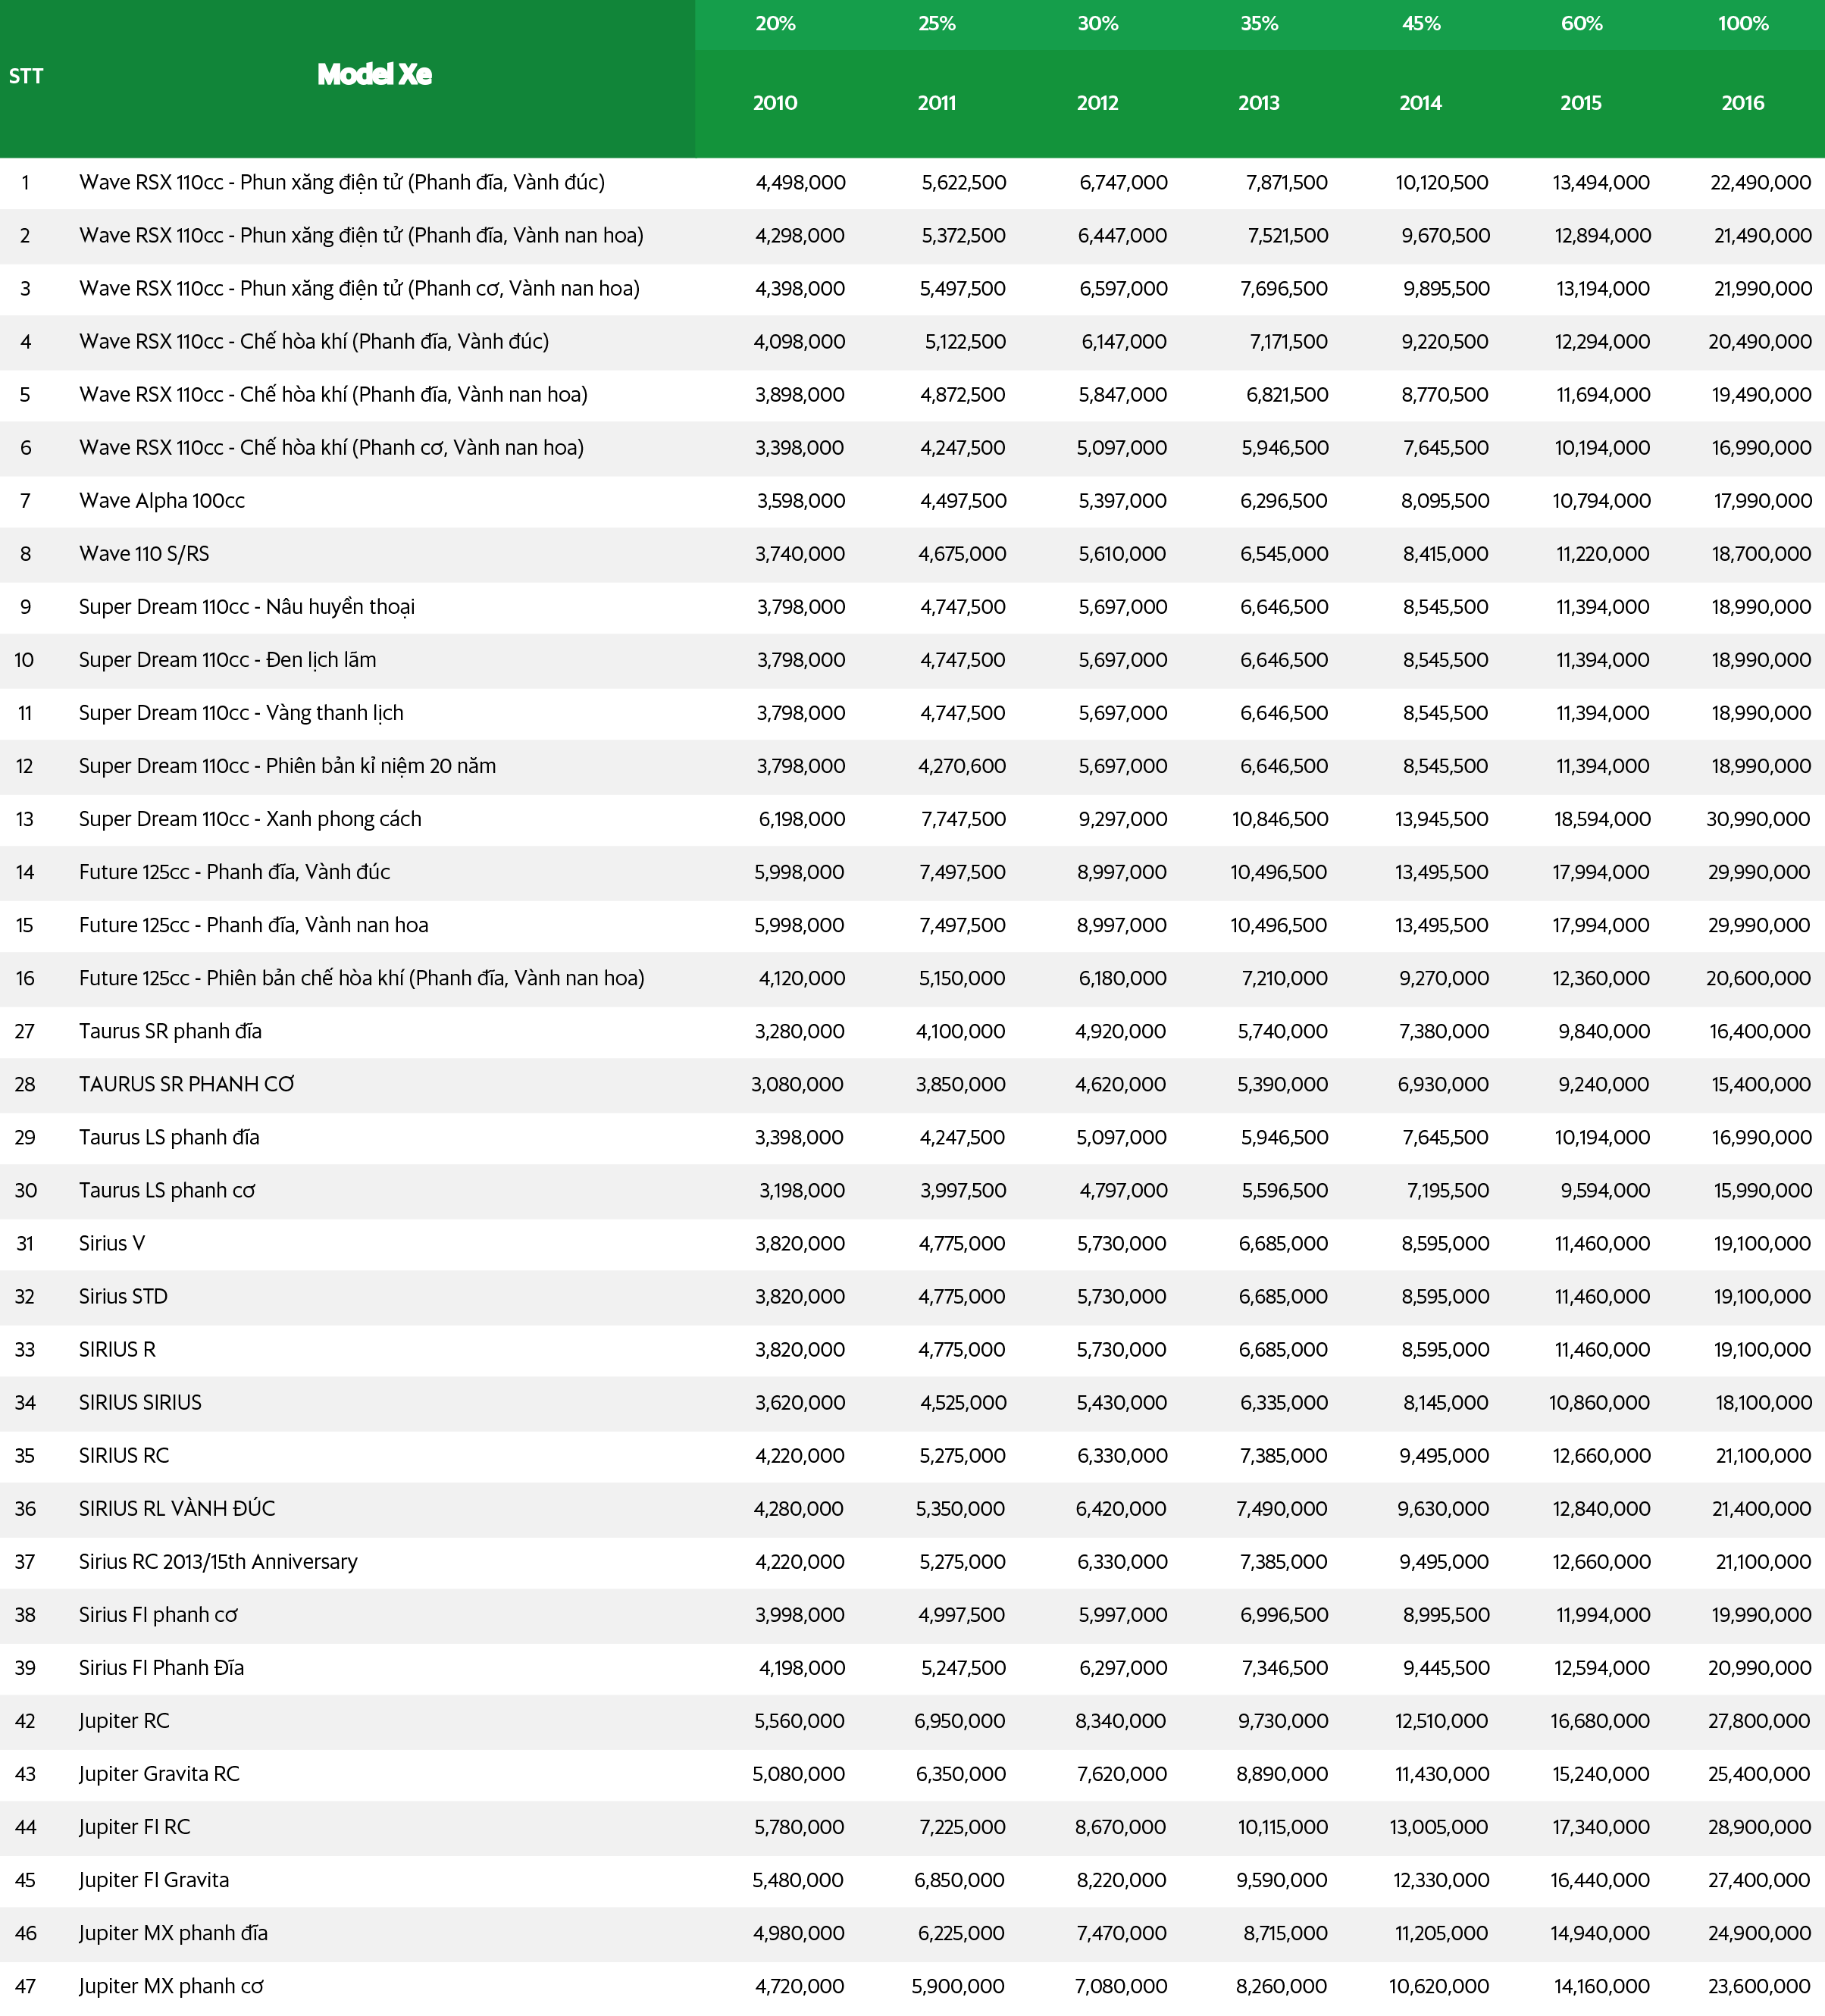Select the TAURUS SR PHANH CƠ row
Viewport: 1825px width, 2016px height.
(x=186, y=1084)
